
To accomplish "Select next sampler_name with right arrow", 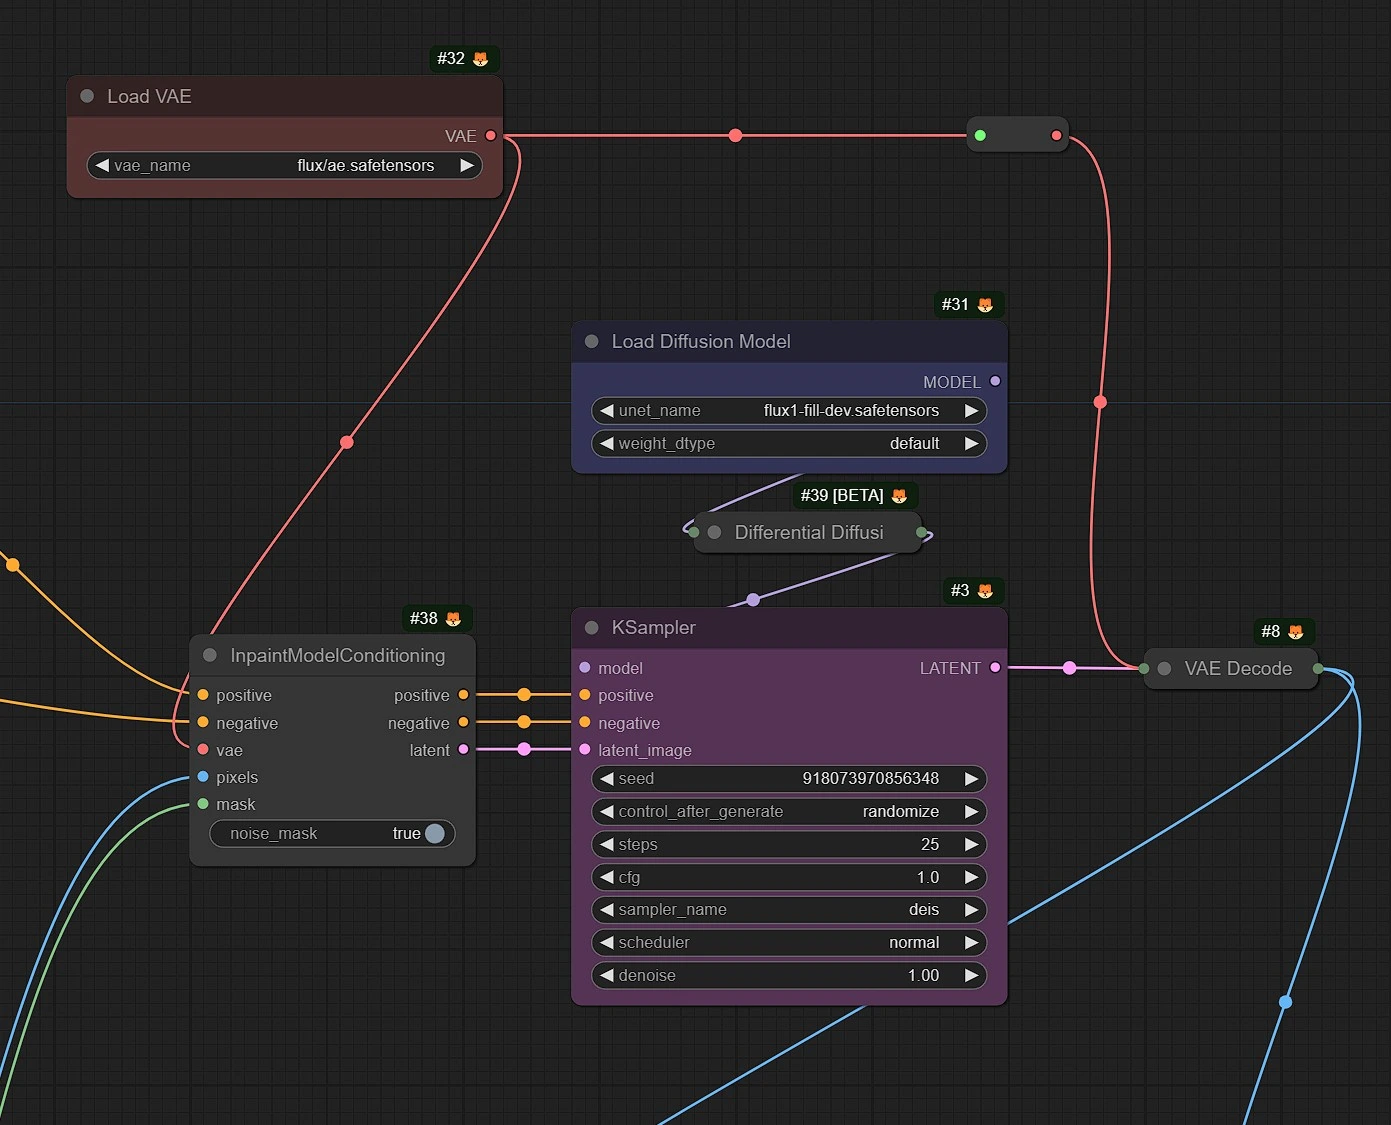I will point(971,909).
